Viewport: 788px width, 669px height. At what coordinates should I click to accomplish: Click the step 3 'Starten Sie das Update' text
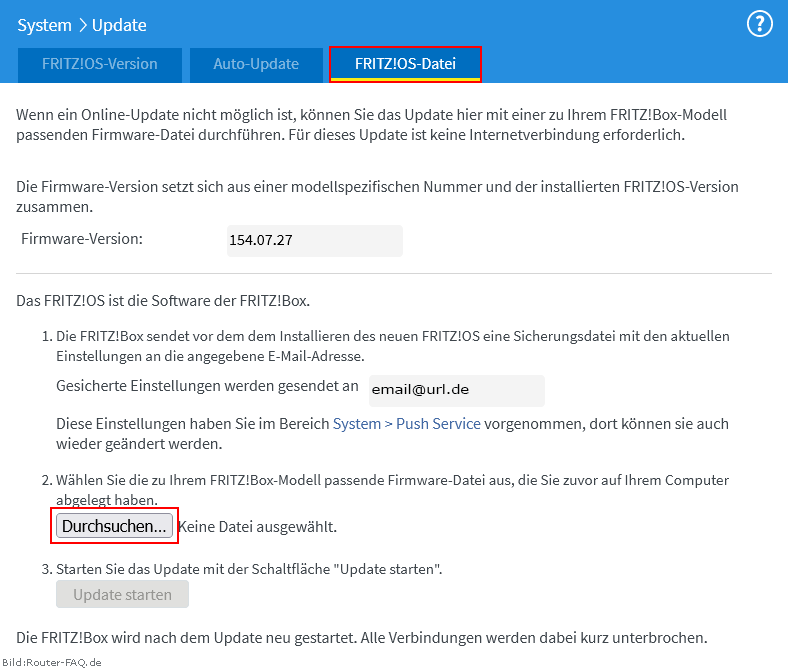[249, 569]
